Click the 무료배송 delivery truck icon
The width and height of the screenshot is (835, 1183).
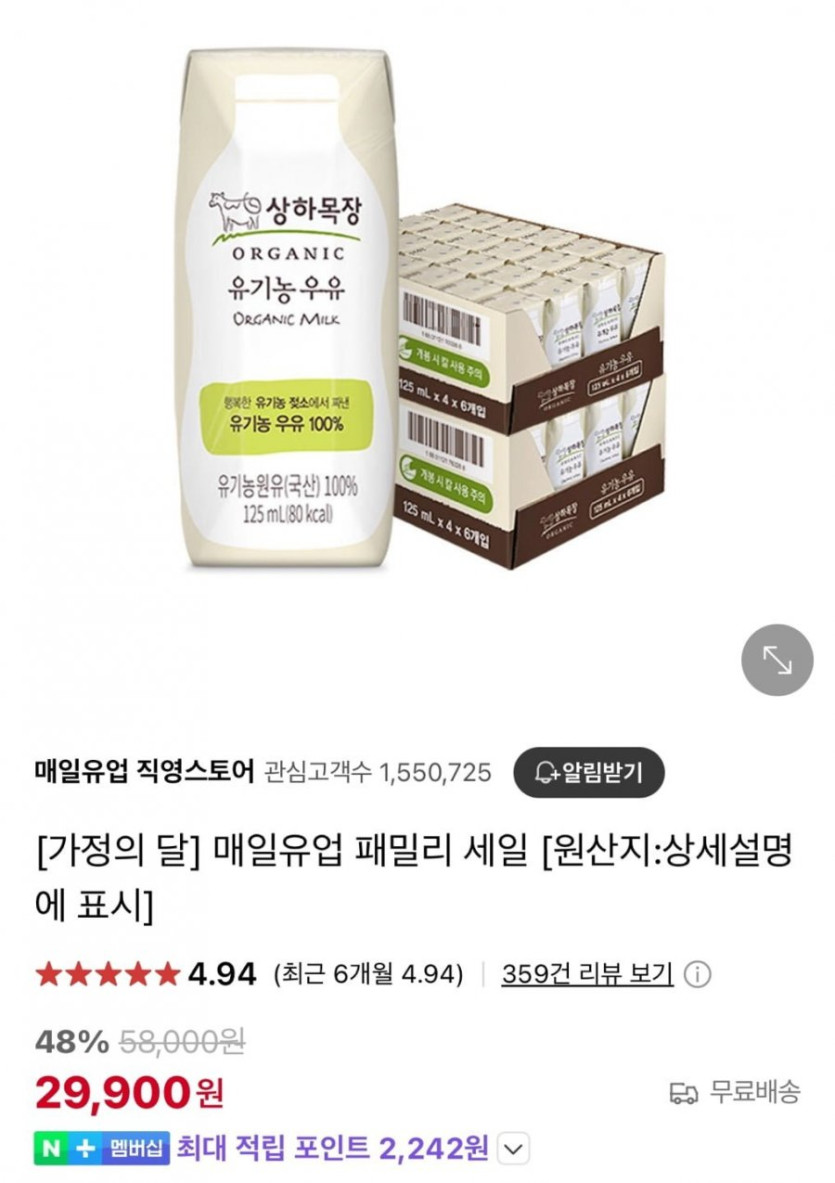point(683,1092)
